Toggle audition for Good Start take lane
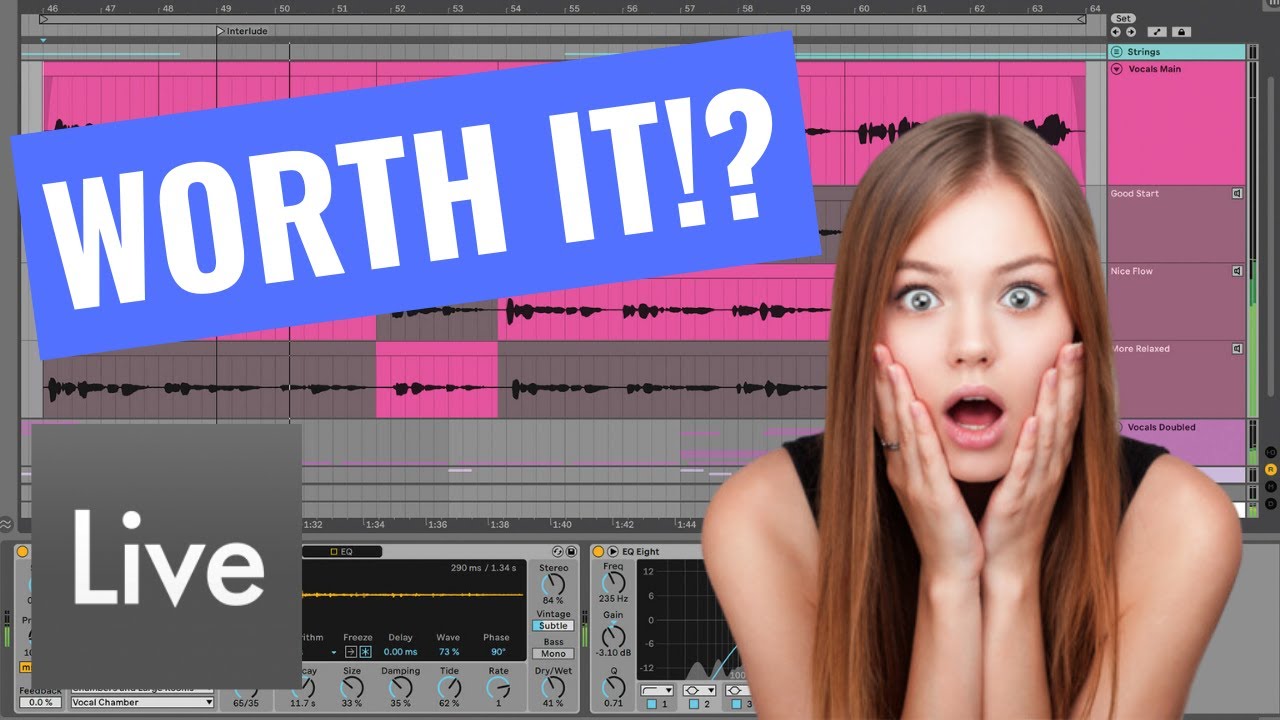This screenshot has width=1280, height=720. [1237, 194]
